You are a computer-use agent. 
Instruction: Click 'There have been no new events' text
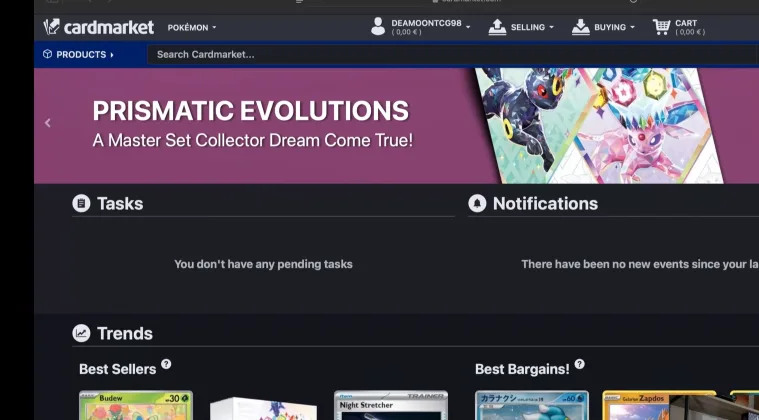point(640,264)
